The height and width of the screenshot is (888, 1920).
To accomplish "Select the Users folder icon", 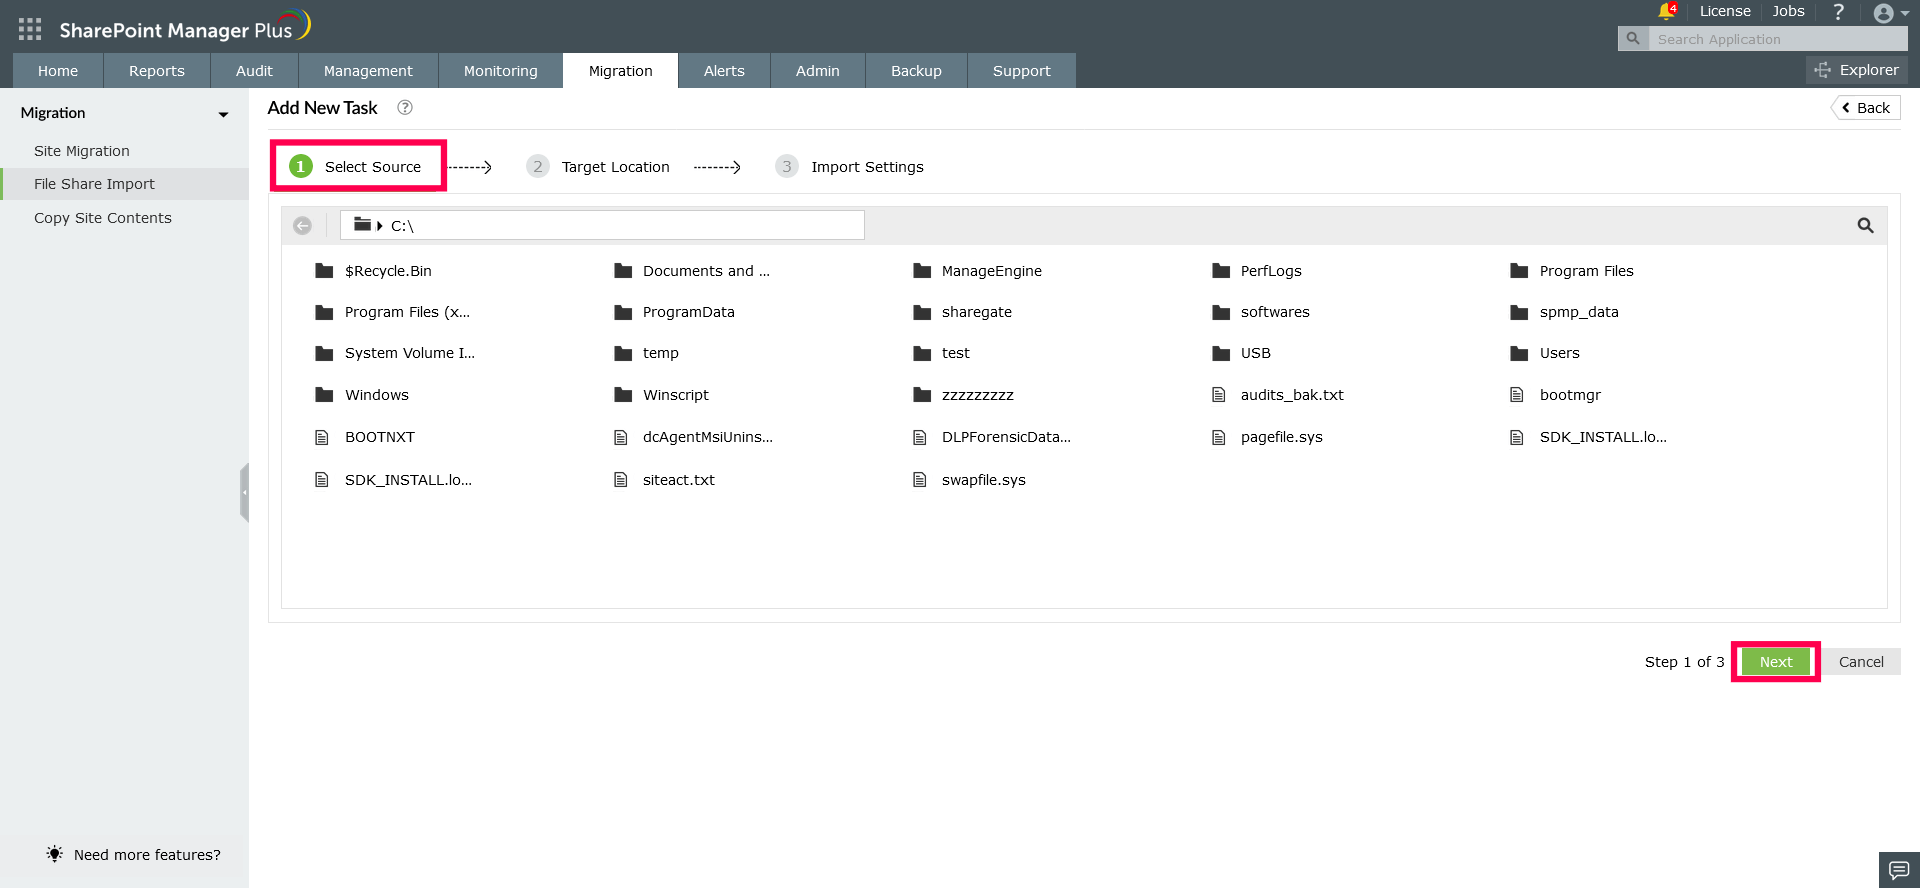I will (1520, 353).
